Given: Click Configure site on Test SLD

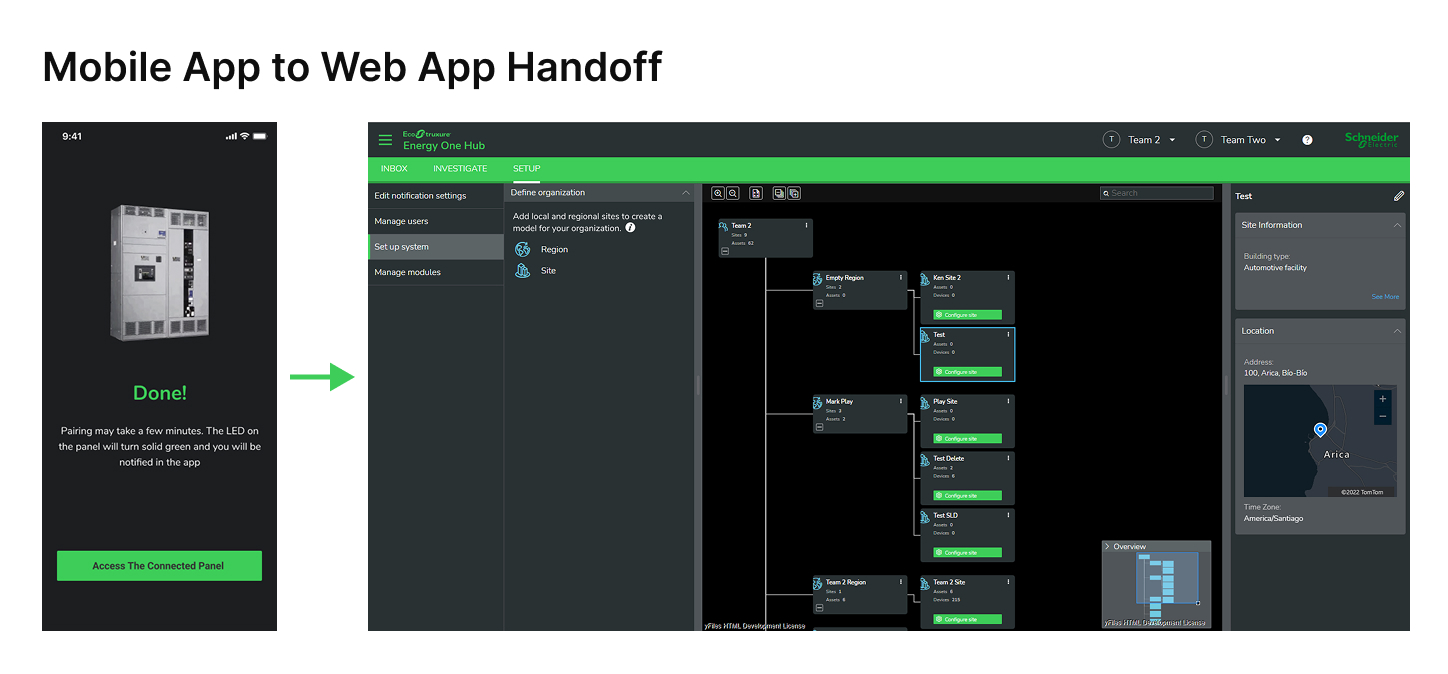Looking at the screenshot, I should click(967, 553).
